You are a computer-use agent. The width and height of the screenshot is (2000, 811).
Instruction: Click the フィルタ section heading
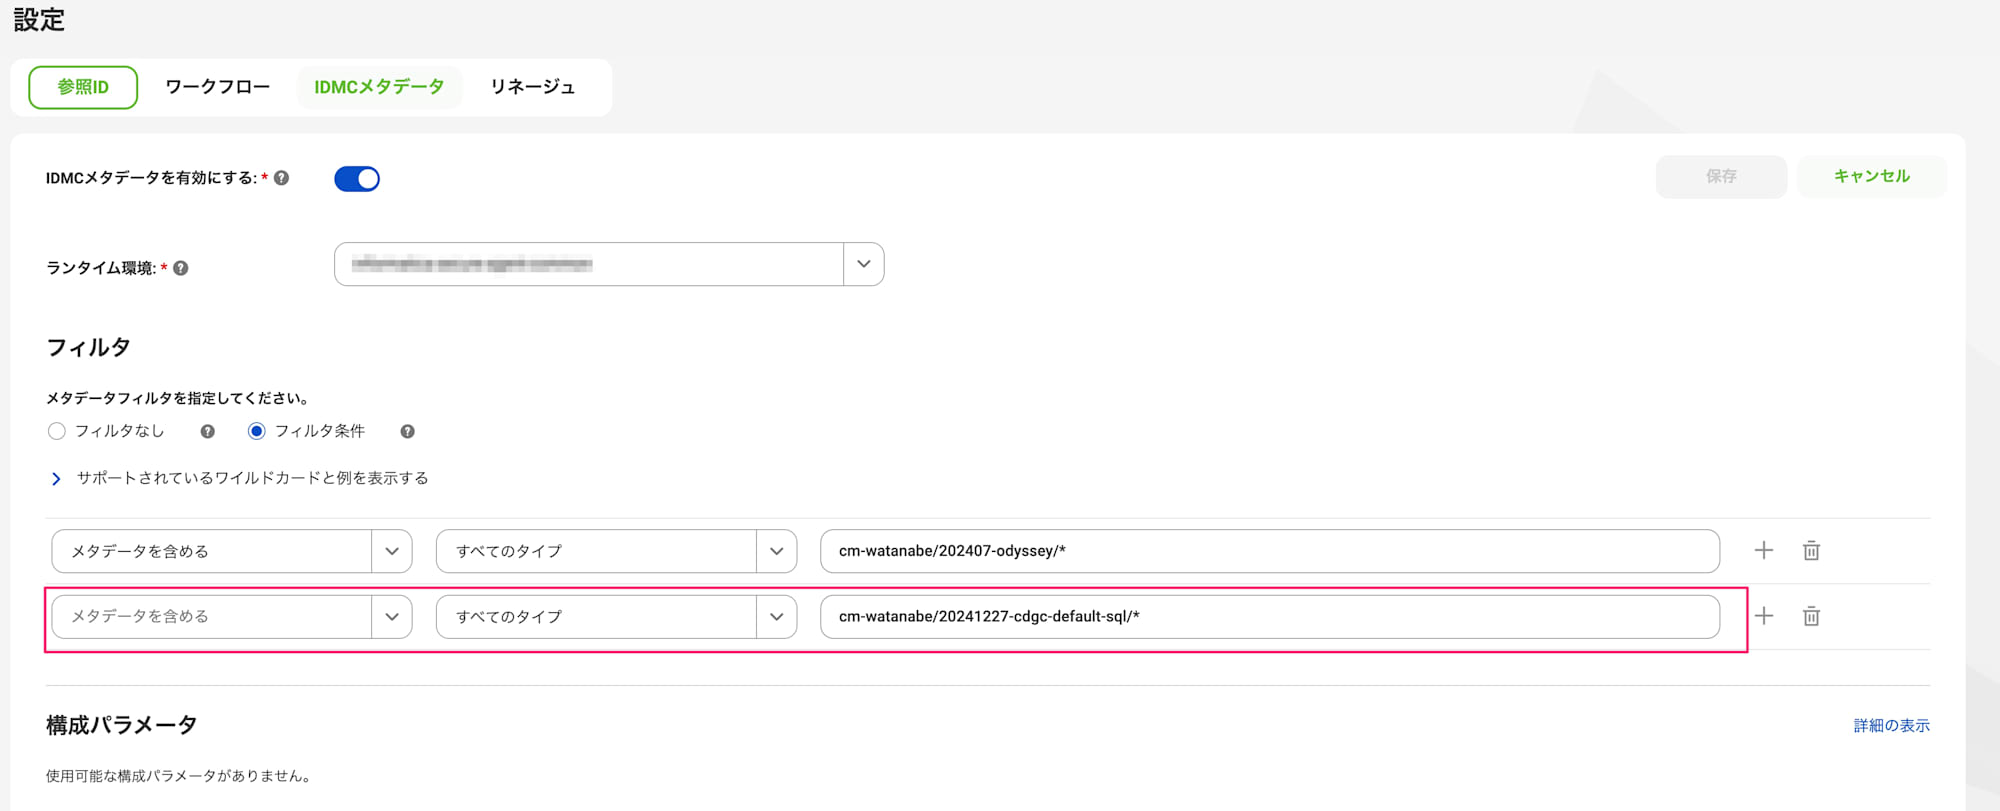(88, 347)
